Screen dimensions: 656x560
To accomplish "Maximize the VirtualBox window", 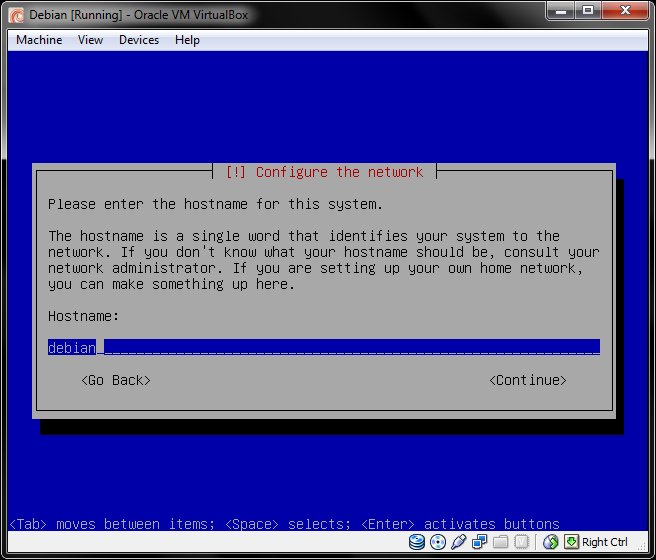I will point(588,10).
